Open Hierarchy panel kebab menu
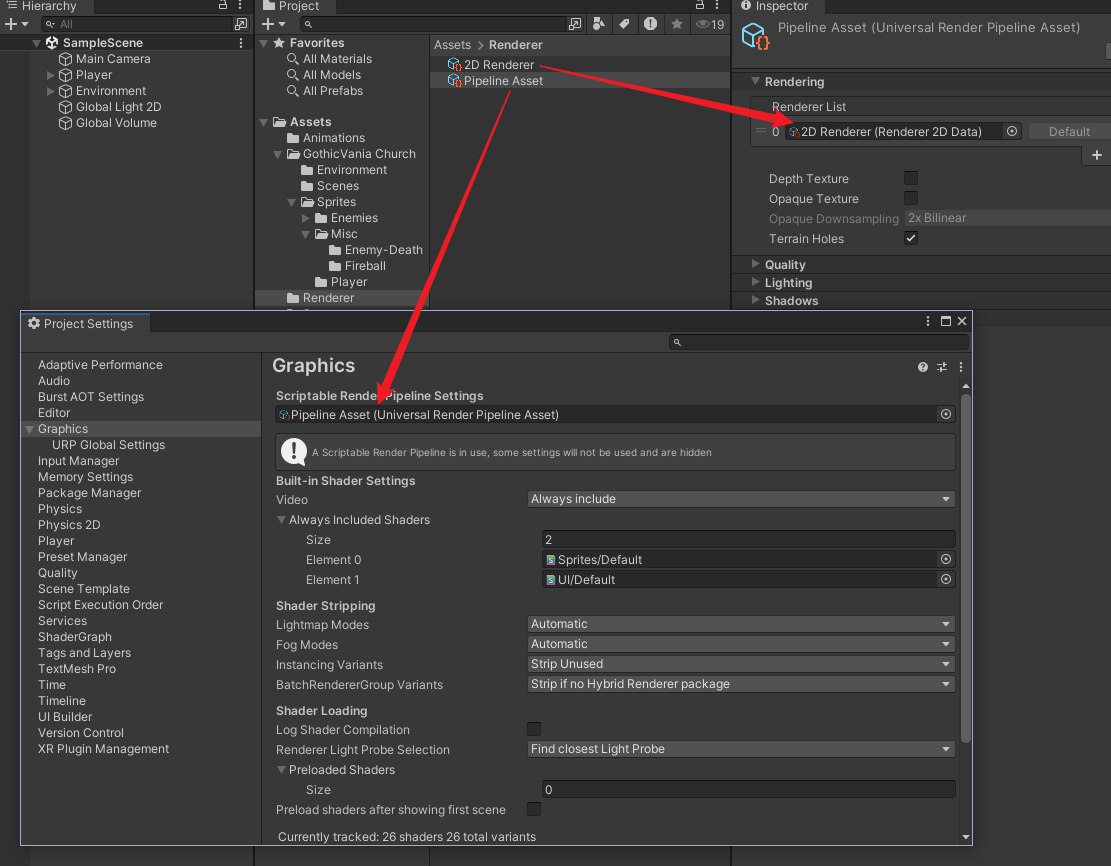 (x=240, y=6)
